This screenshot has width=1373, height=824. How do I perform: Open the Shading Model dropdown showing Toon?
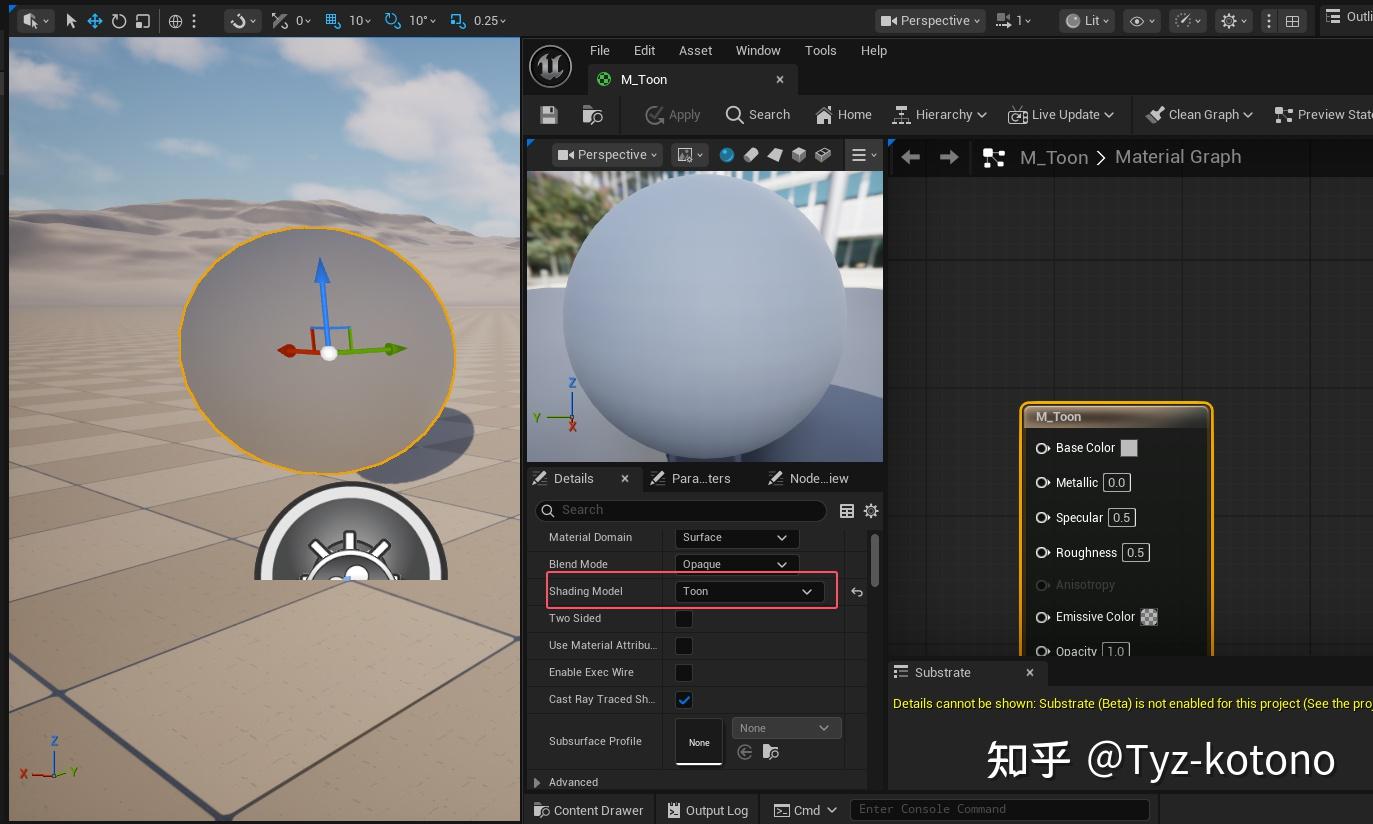coord(748,591)
